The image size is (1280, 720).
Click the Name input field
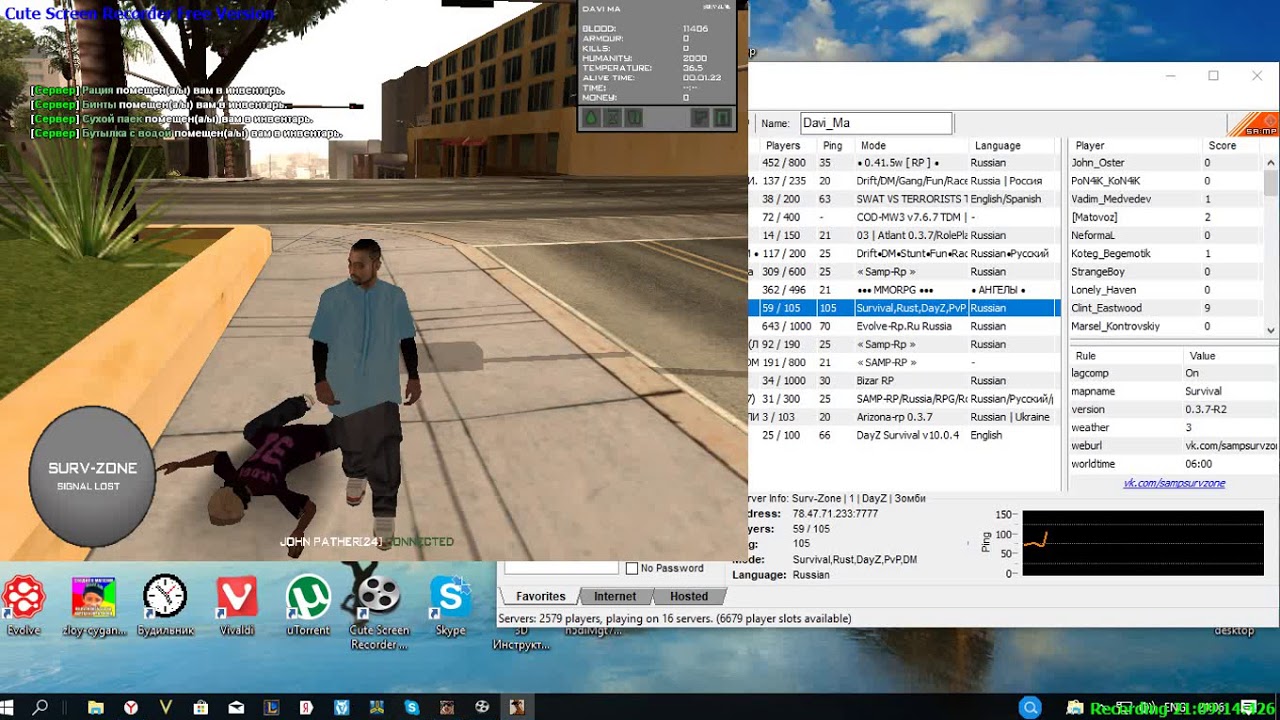pos(875,123)
